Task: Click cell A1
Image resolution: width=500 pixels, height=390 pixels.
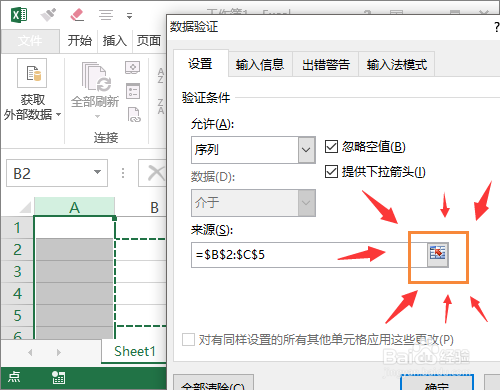Action: 74,228
